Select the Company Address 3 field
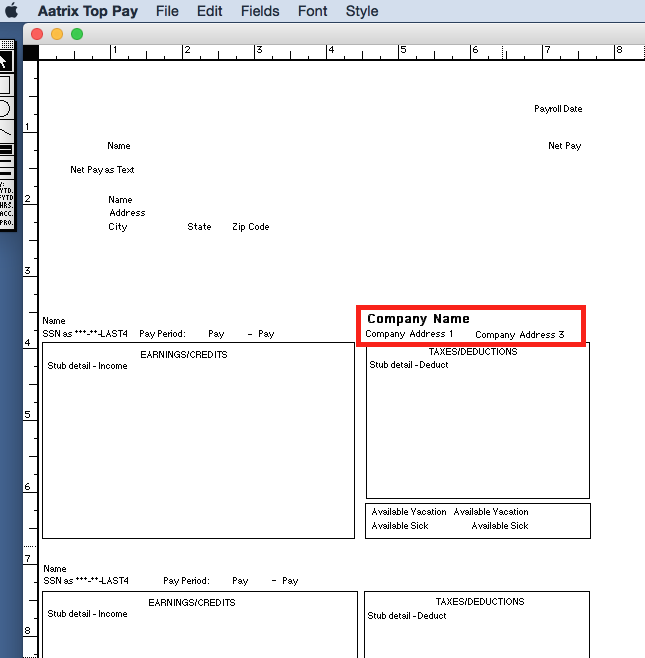The image size is (645, 658). tap(520, 335)
